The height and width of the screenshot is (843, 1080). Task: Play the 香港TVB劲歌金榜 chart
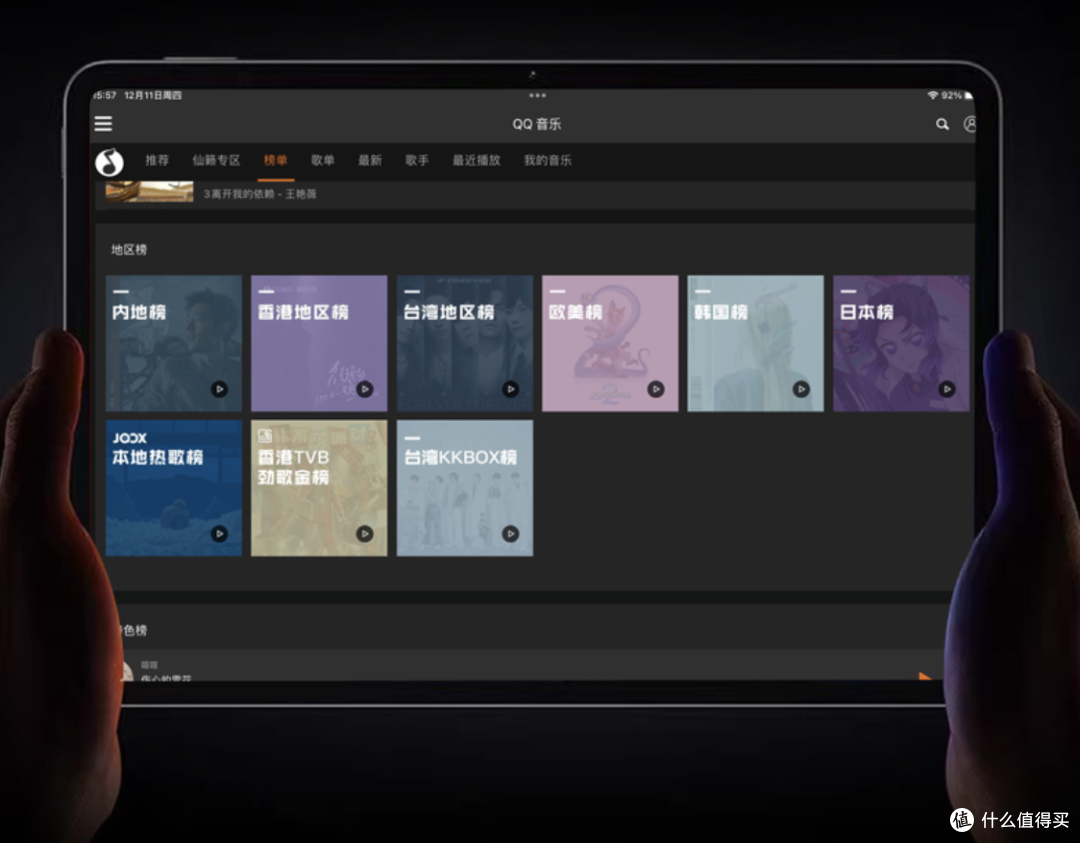[365, 534]
